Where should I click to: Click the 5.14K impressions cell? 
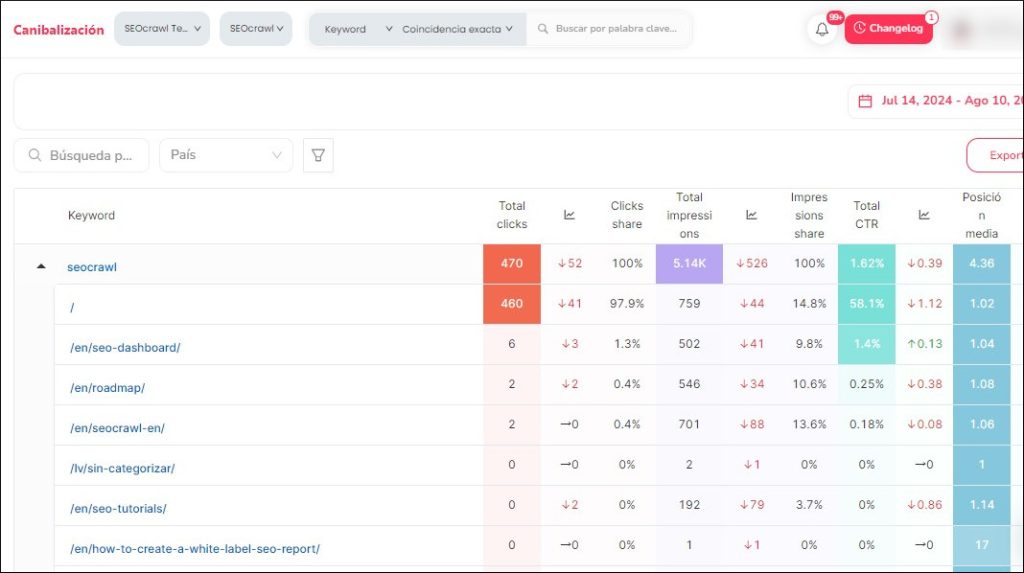689,263
